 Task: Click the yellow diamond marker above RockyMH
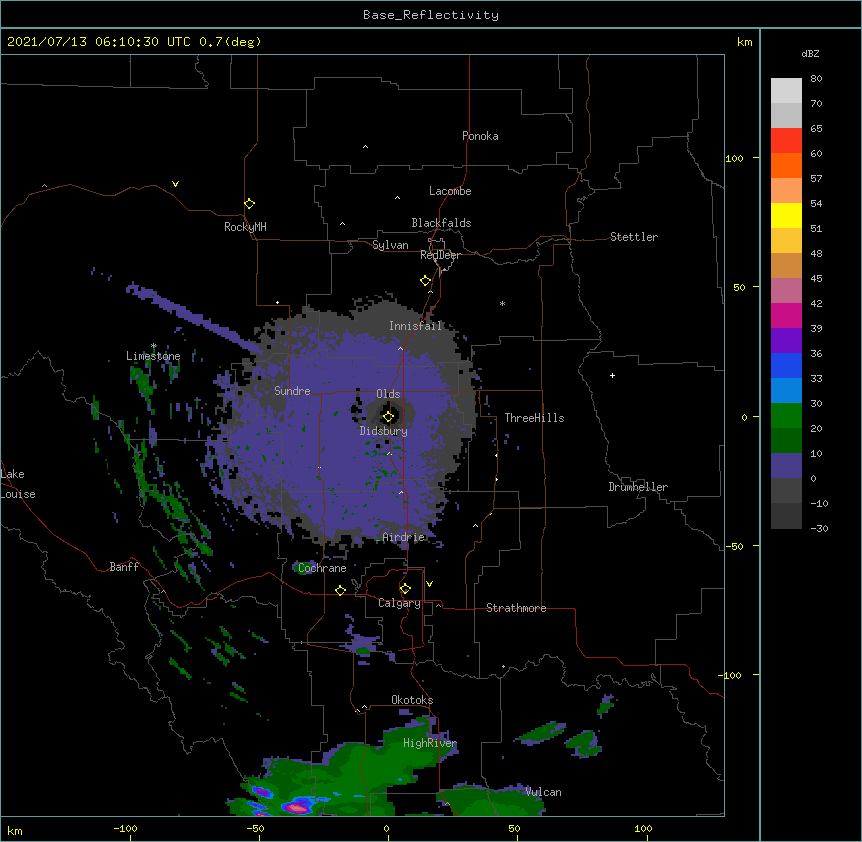click(x=249, y=204)
